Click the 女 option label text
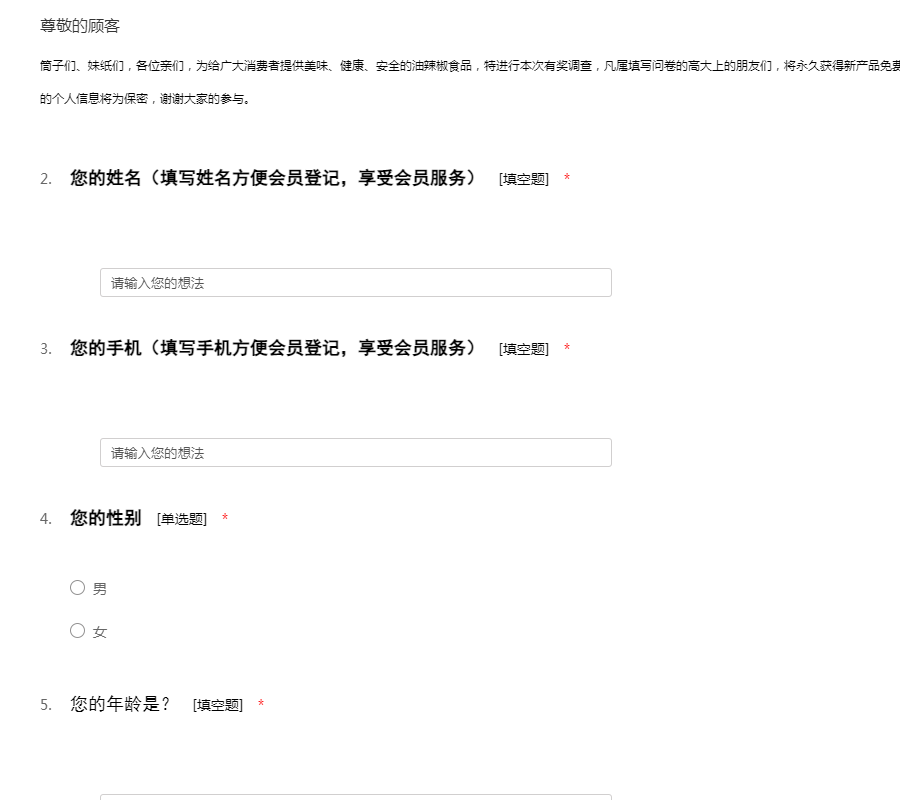The image size is (900, 800). [100, 632]
